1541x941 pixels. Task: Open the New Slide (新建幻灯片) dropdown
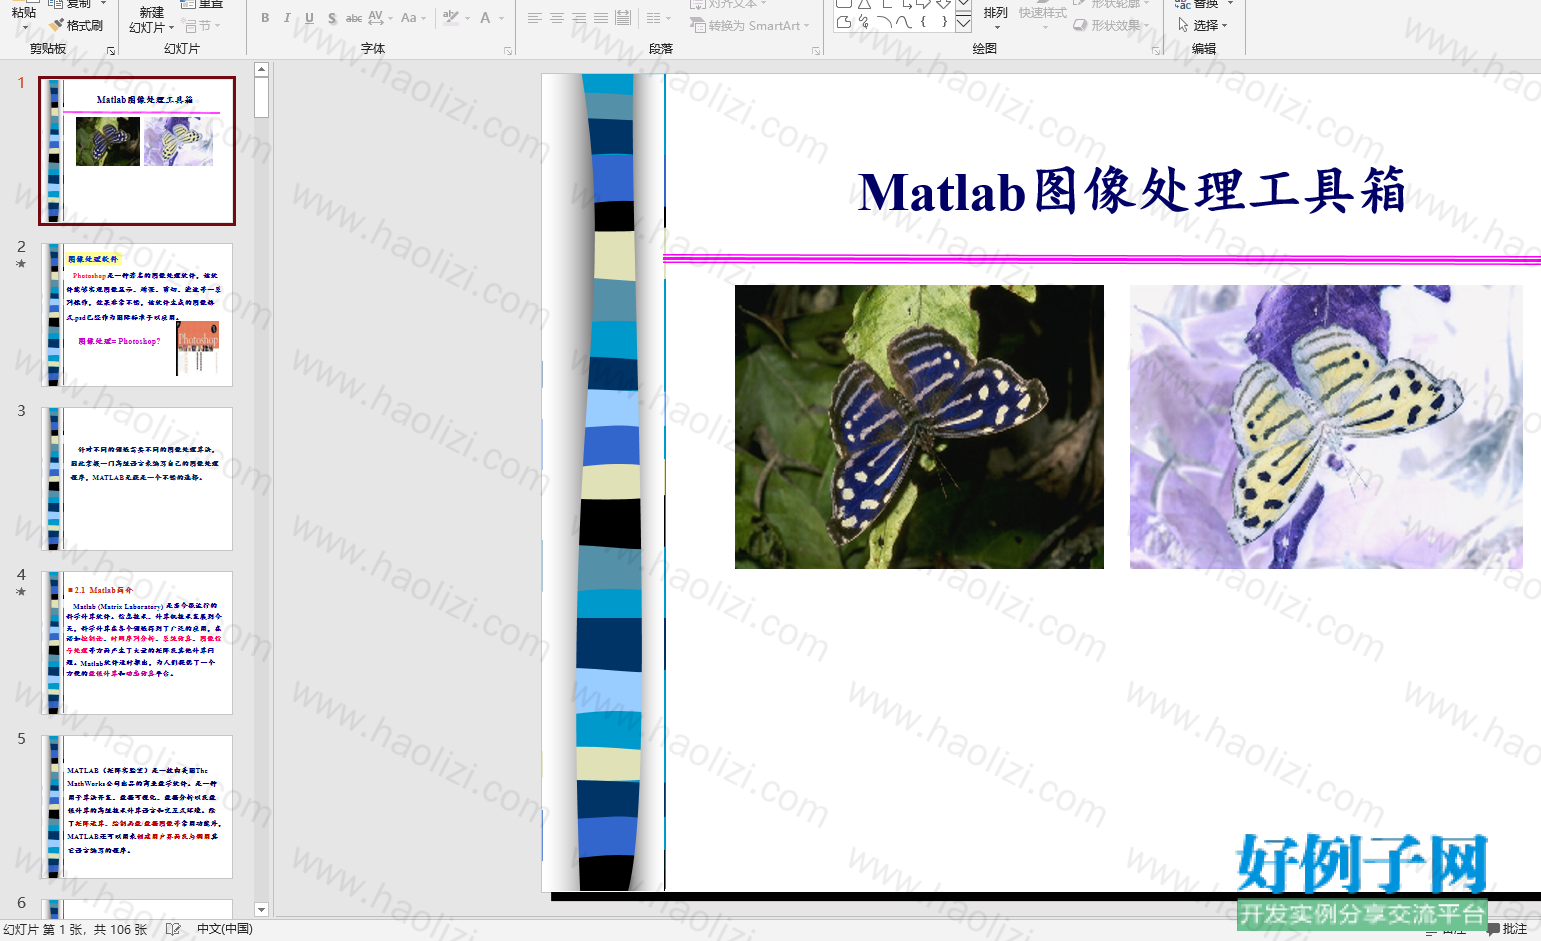coord(152,21)
